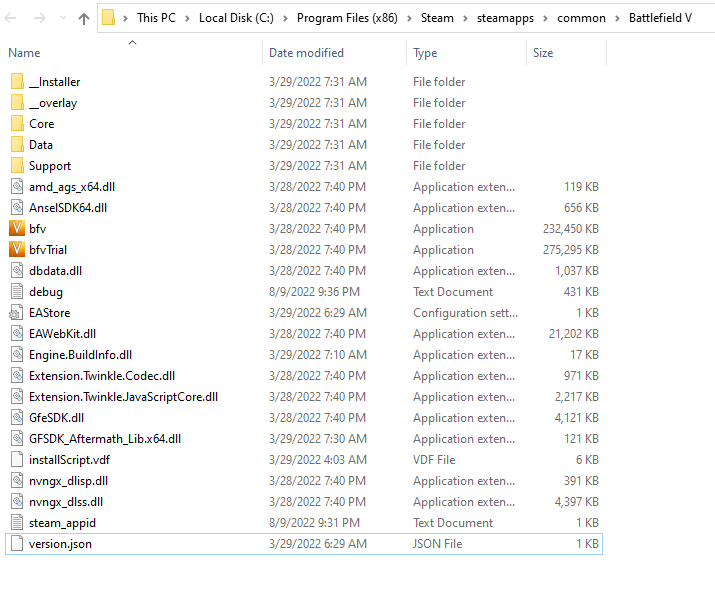Select Engine.BuildInfo.dll file icon

coord(17,354)
